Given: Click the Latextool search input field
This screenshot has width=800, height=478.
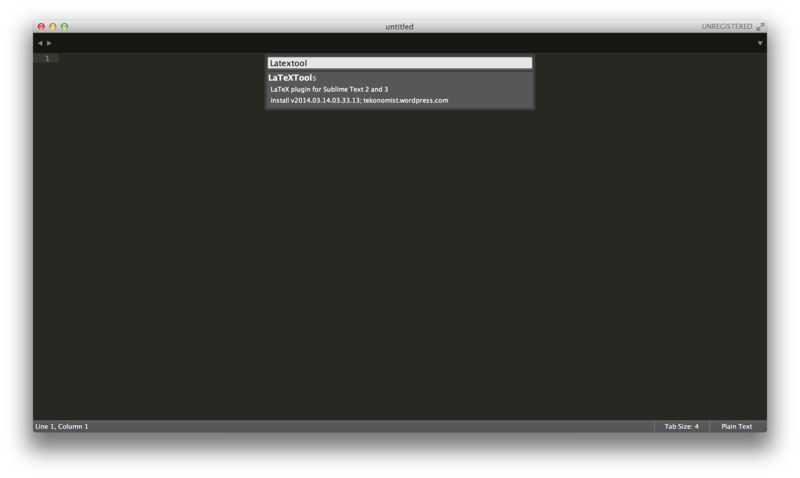Looking at the screenshot, I should (399, 63).
